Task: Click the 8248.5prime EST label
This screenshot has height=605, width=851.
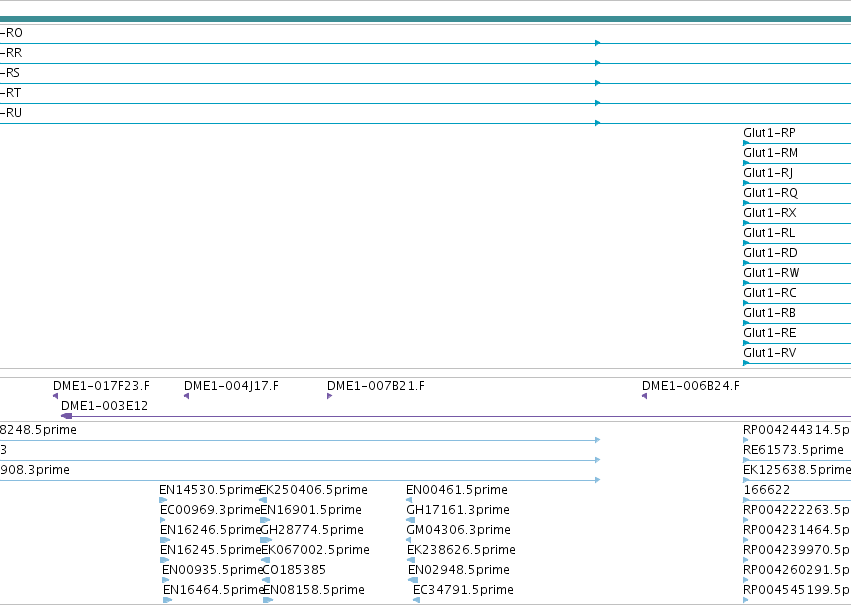Action: pos(39,430)
